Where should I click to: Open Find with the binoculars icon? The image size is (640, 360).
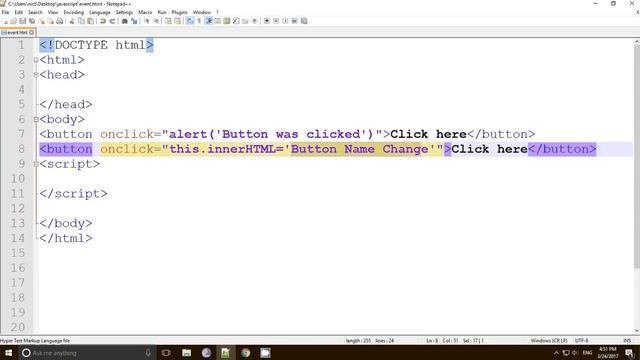[124, 21]
